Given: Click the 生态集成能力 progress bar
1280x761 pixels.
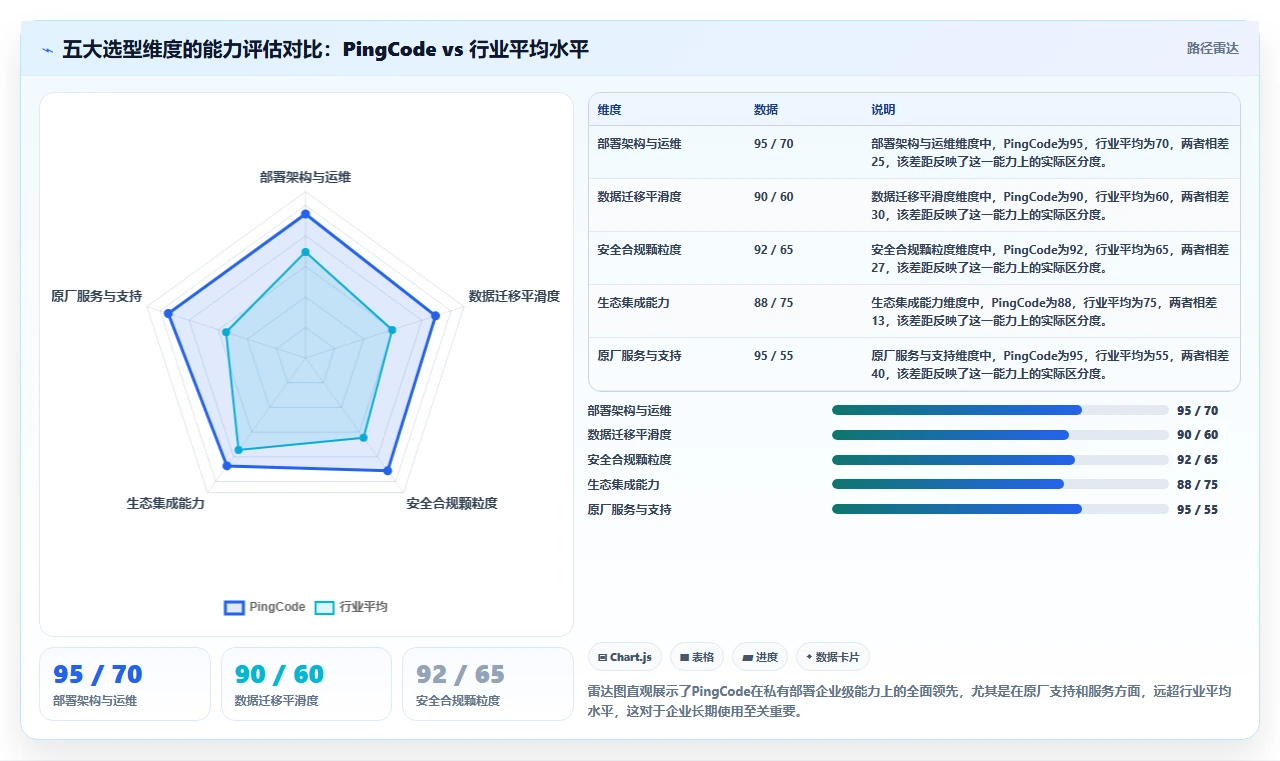Looking at the screenshot, I should point(1000,484).
